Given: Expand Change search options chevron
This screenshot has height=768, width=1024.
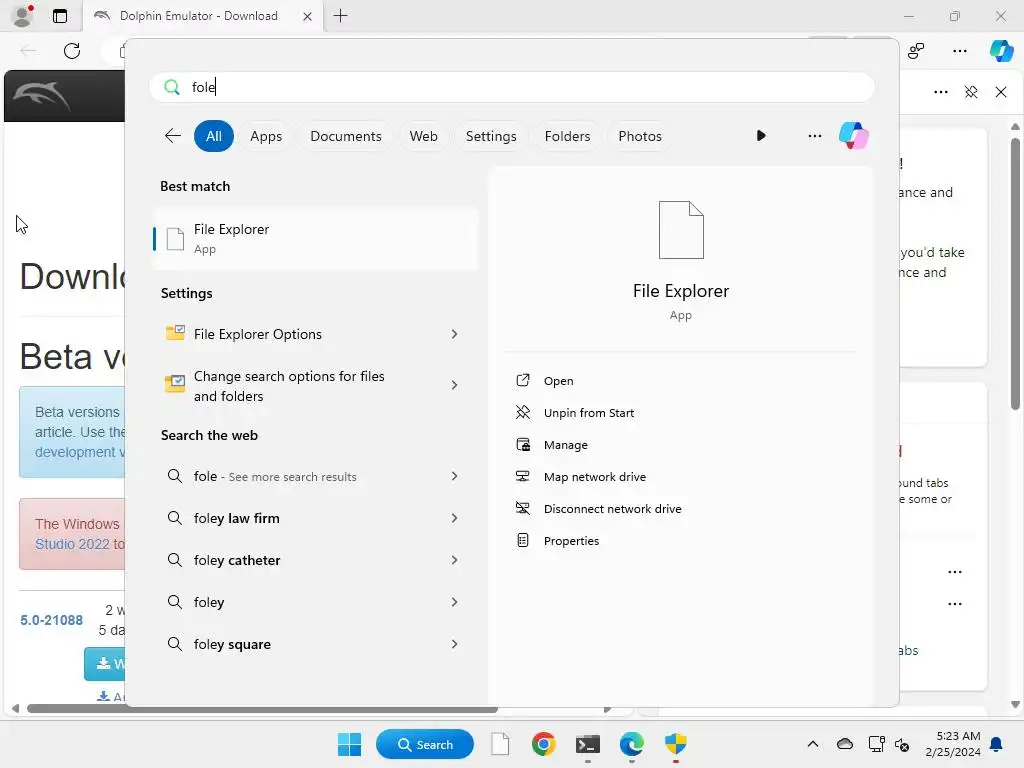Looking at the screenshot, I should [x=455, y=385].
